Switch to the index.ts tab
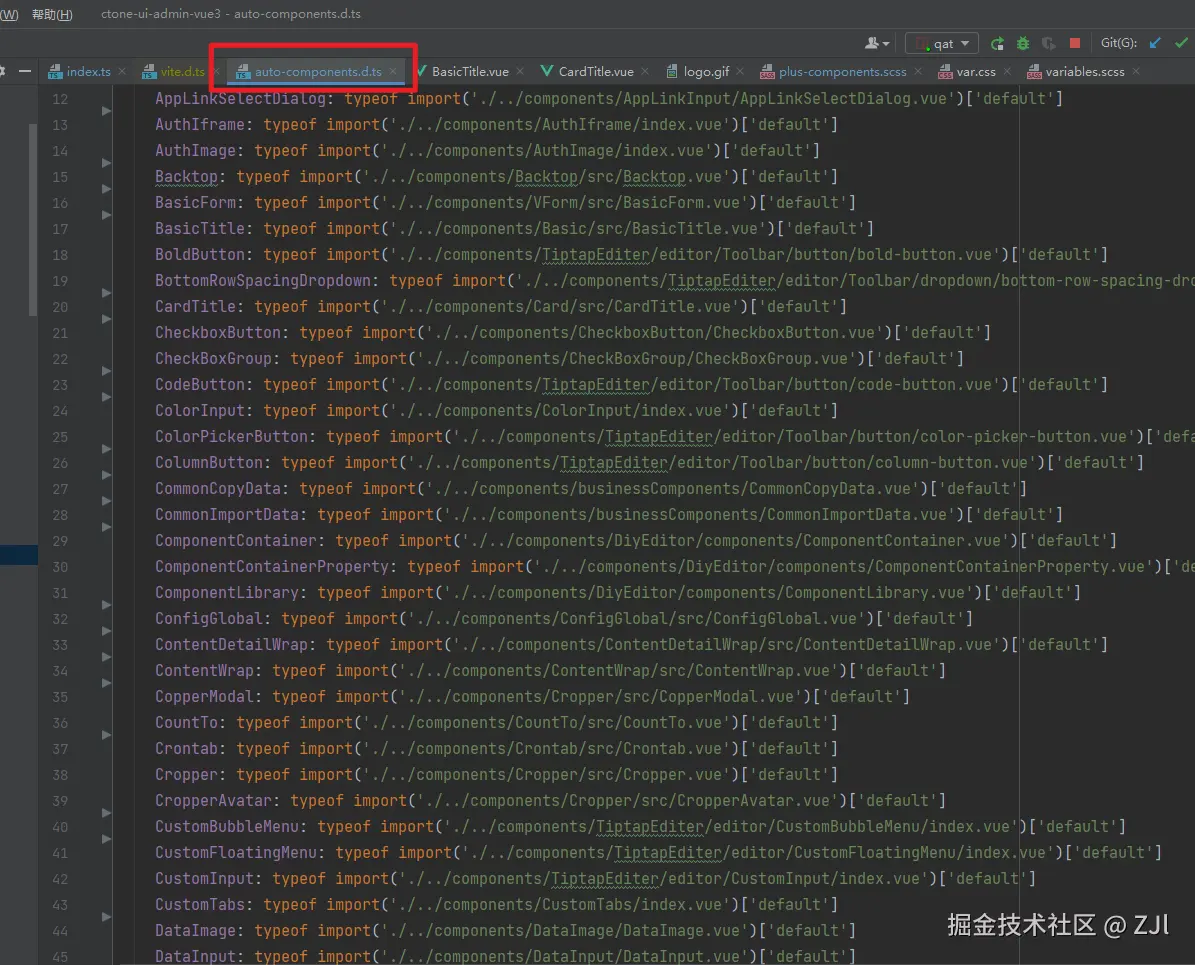This screenshot has width=1195, height=965. click(x=88, y=72)
